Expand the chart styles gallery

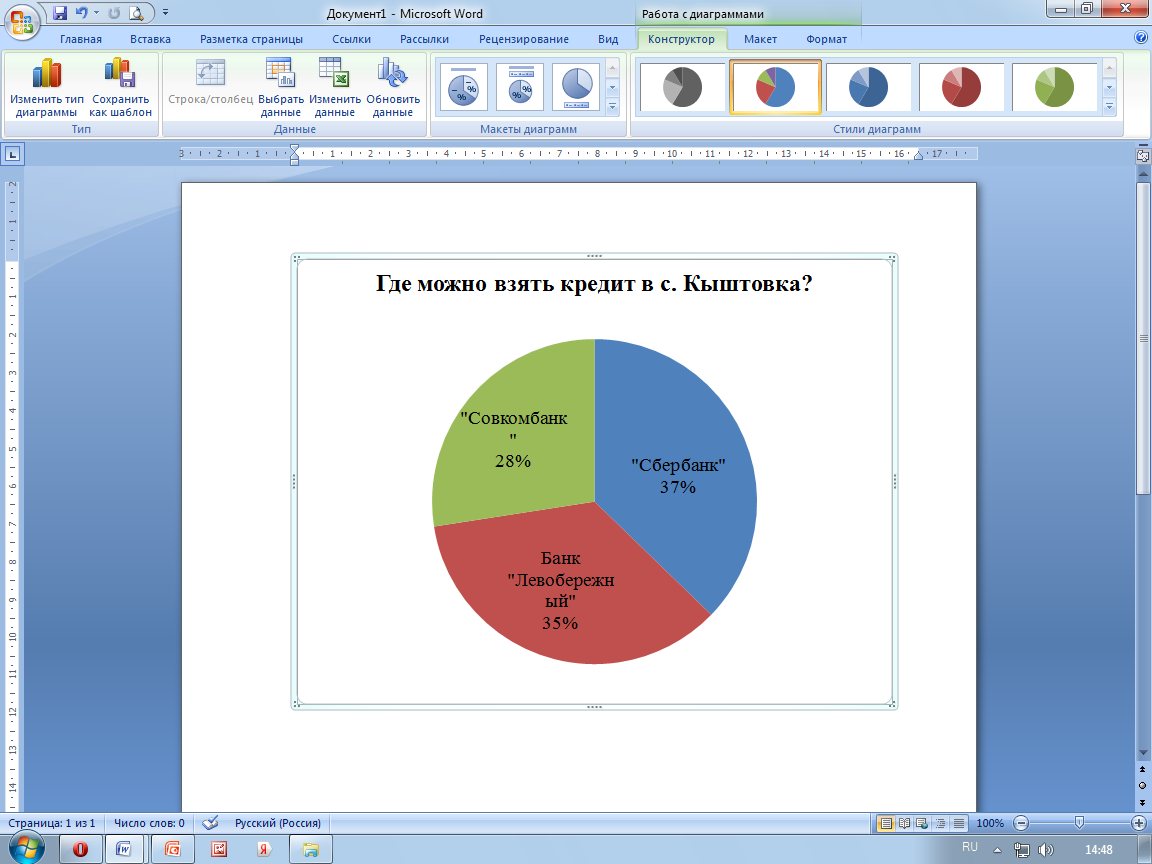tap(1109, 107)
